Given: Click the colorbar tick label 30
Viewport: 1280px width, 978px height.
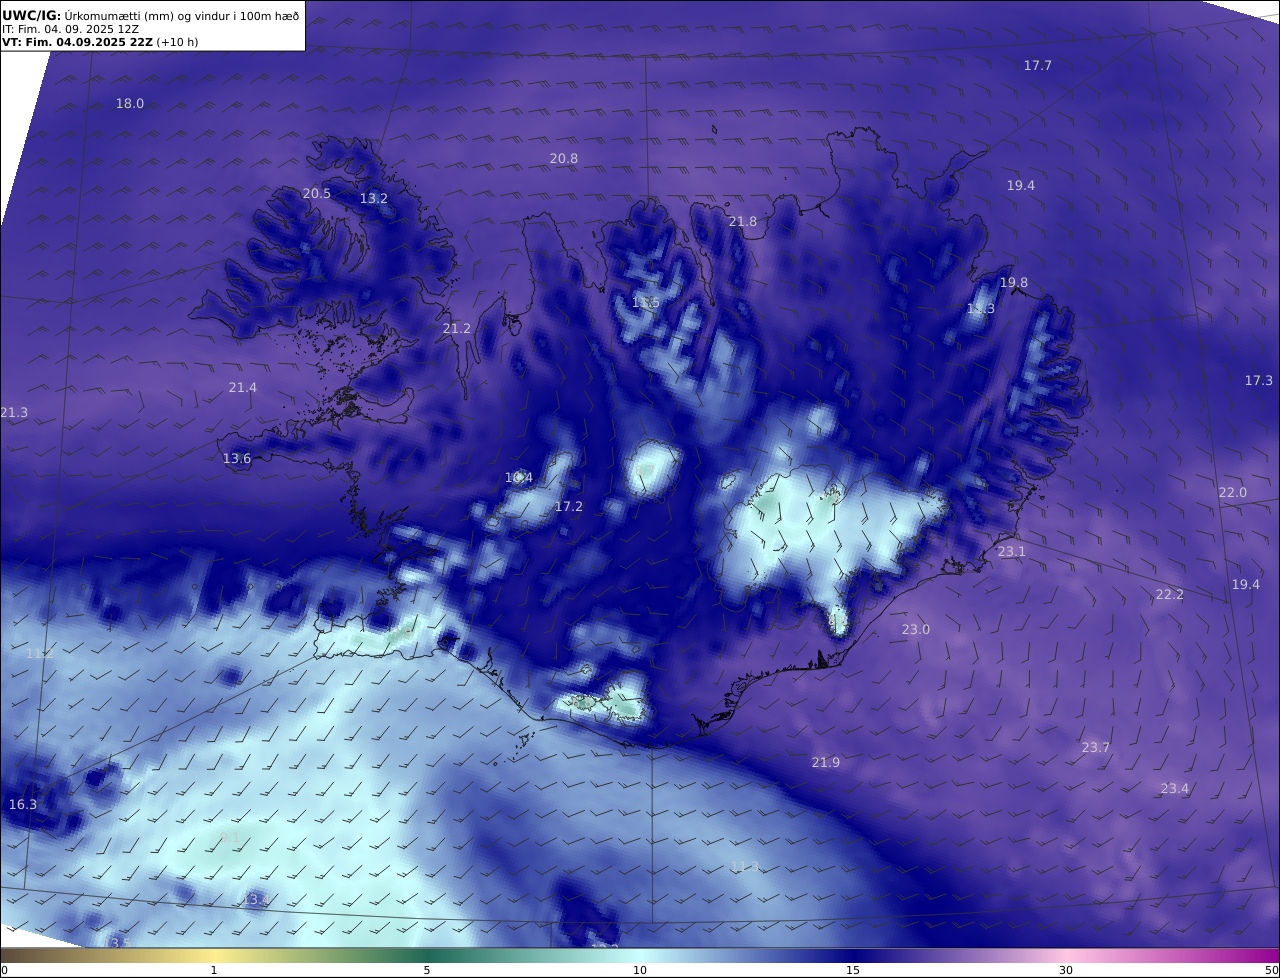Looking at the screenshot, I should [x=1066, y=970].
